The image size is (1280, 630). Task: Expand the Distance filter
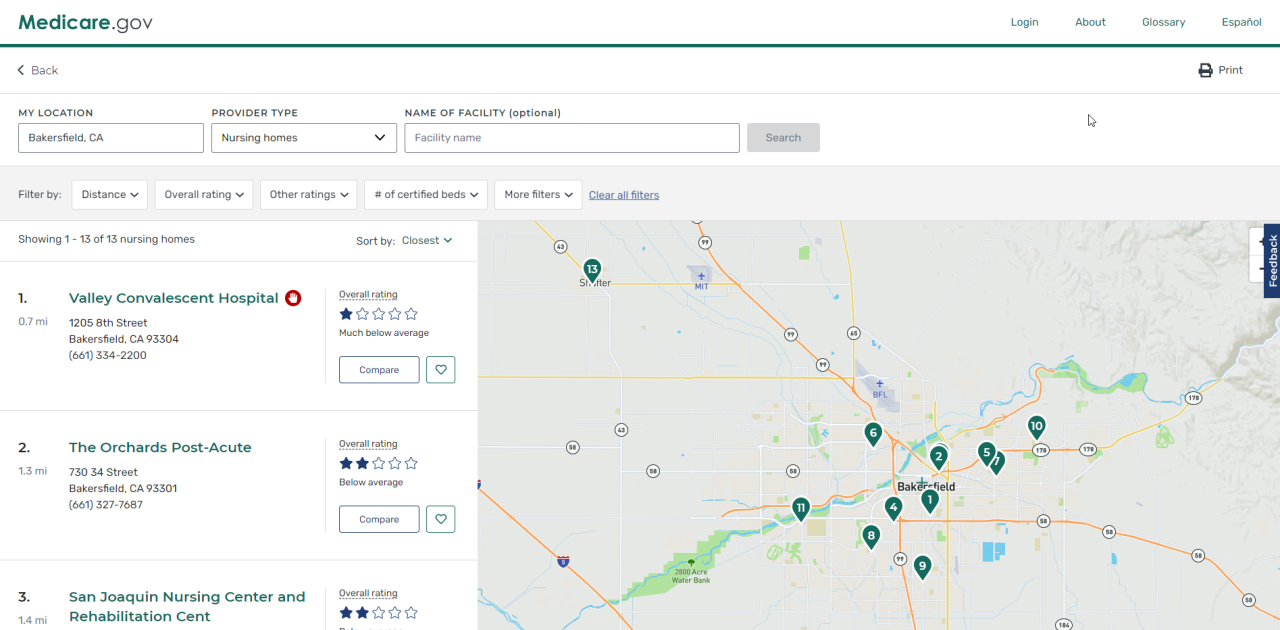click(x=110, y=195)
